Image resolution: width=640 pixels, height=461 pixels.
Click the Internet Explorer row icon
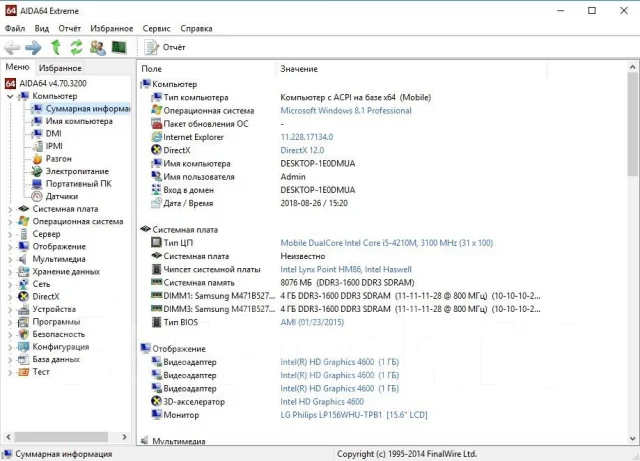156,137
